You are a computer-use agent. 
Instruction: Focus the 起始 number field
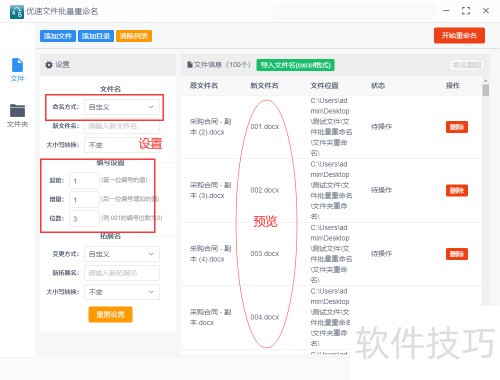84,181
